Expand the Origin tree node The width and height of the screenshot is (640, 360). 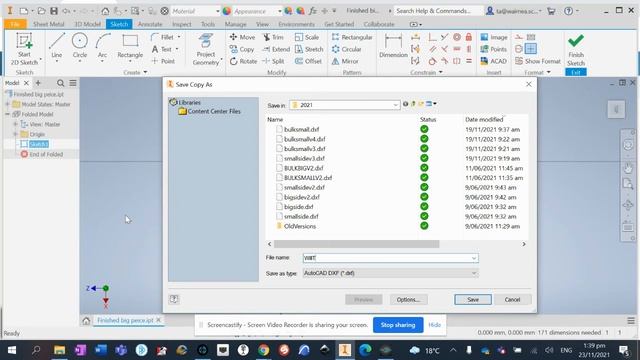click(x=16, y=134)
